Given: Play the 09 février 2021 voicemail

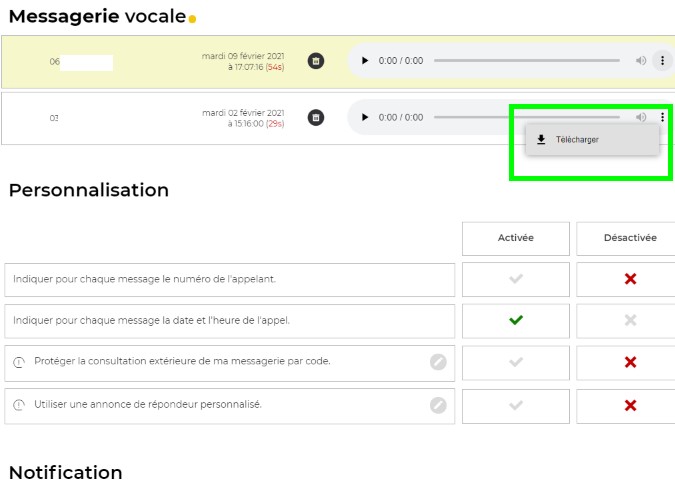Looking at the screenshot, I should pos(365,61).
